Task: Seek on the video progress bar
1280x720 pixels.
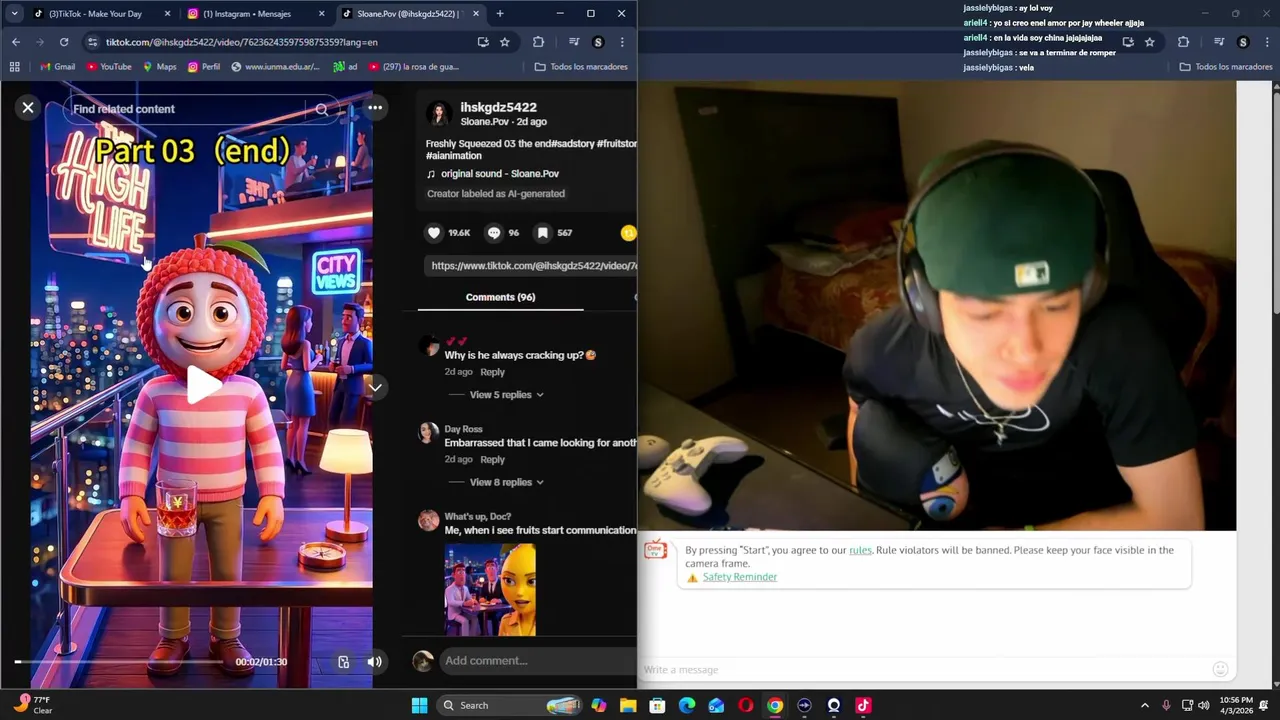Action: pyautogui.click(x=118, y=662)
